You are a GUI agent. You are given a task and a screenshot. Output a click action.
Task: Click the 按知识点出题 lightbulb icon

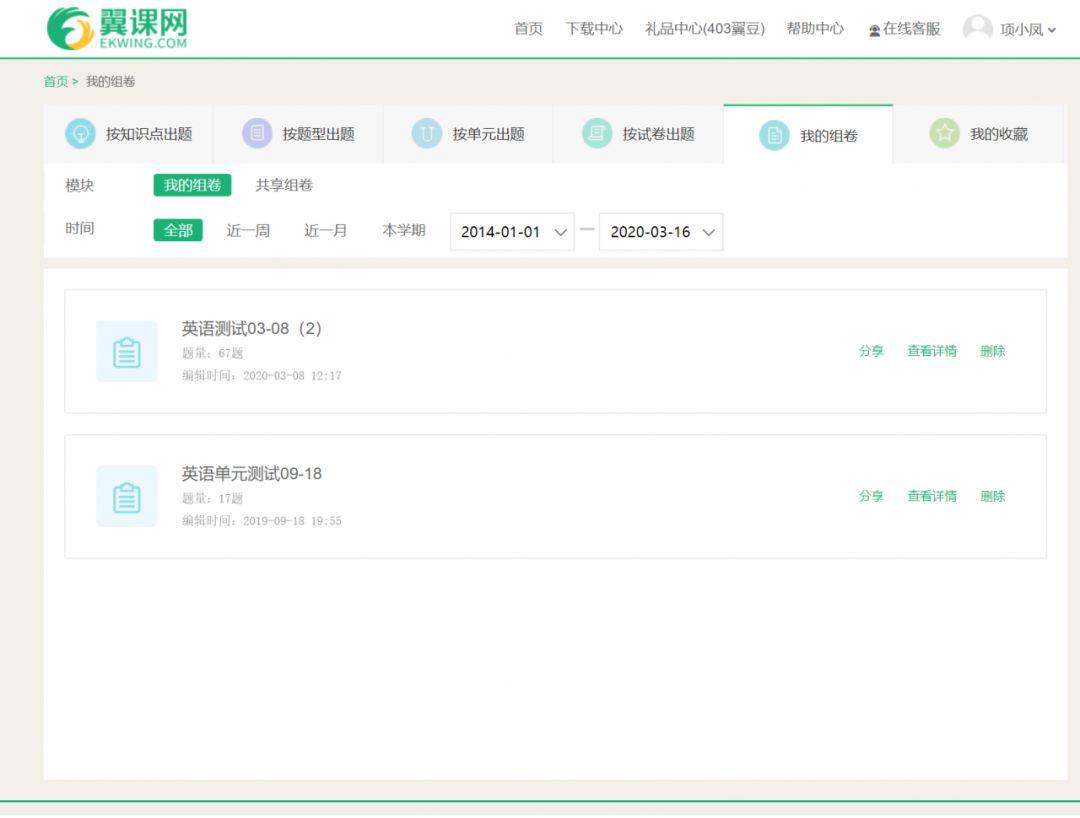[80, 133]
